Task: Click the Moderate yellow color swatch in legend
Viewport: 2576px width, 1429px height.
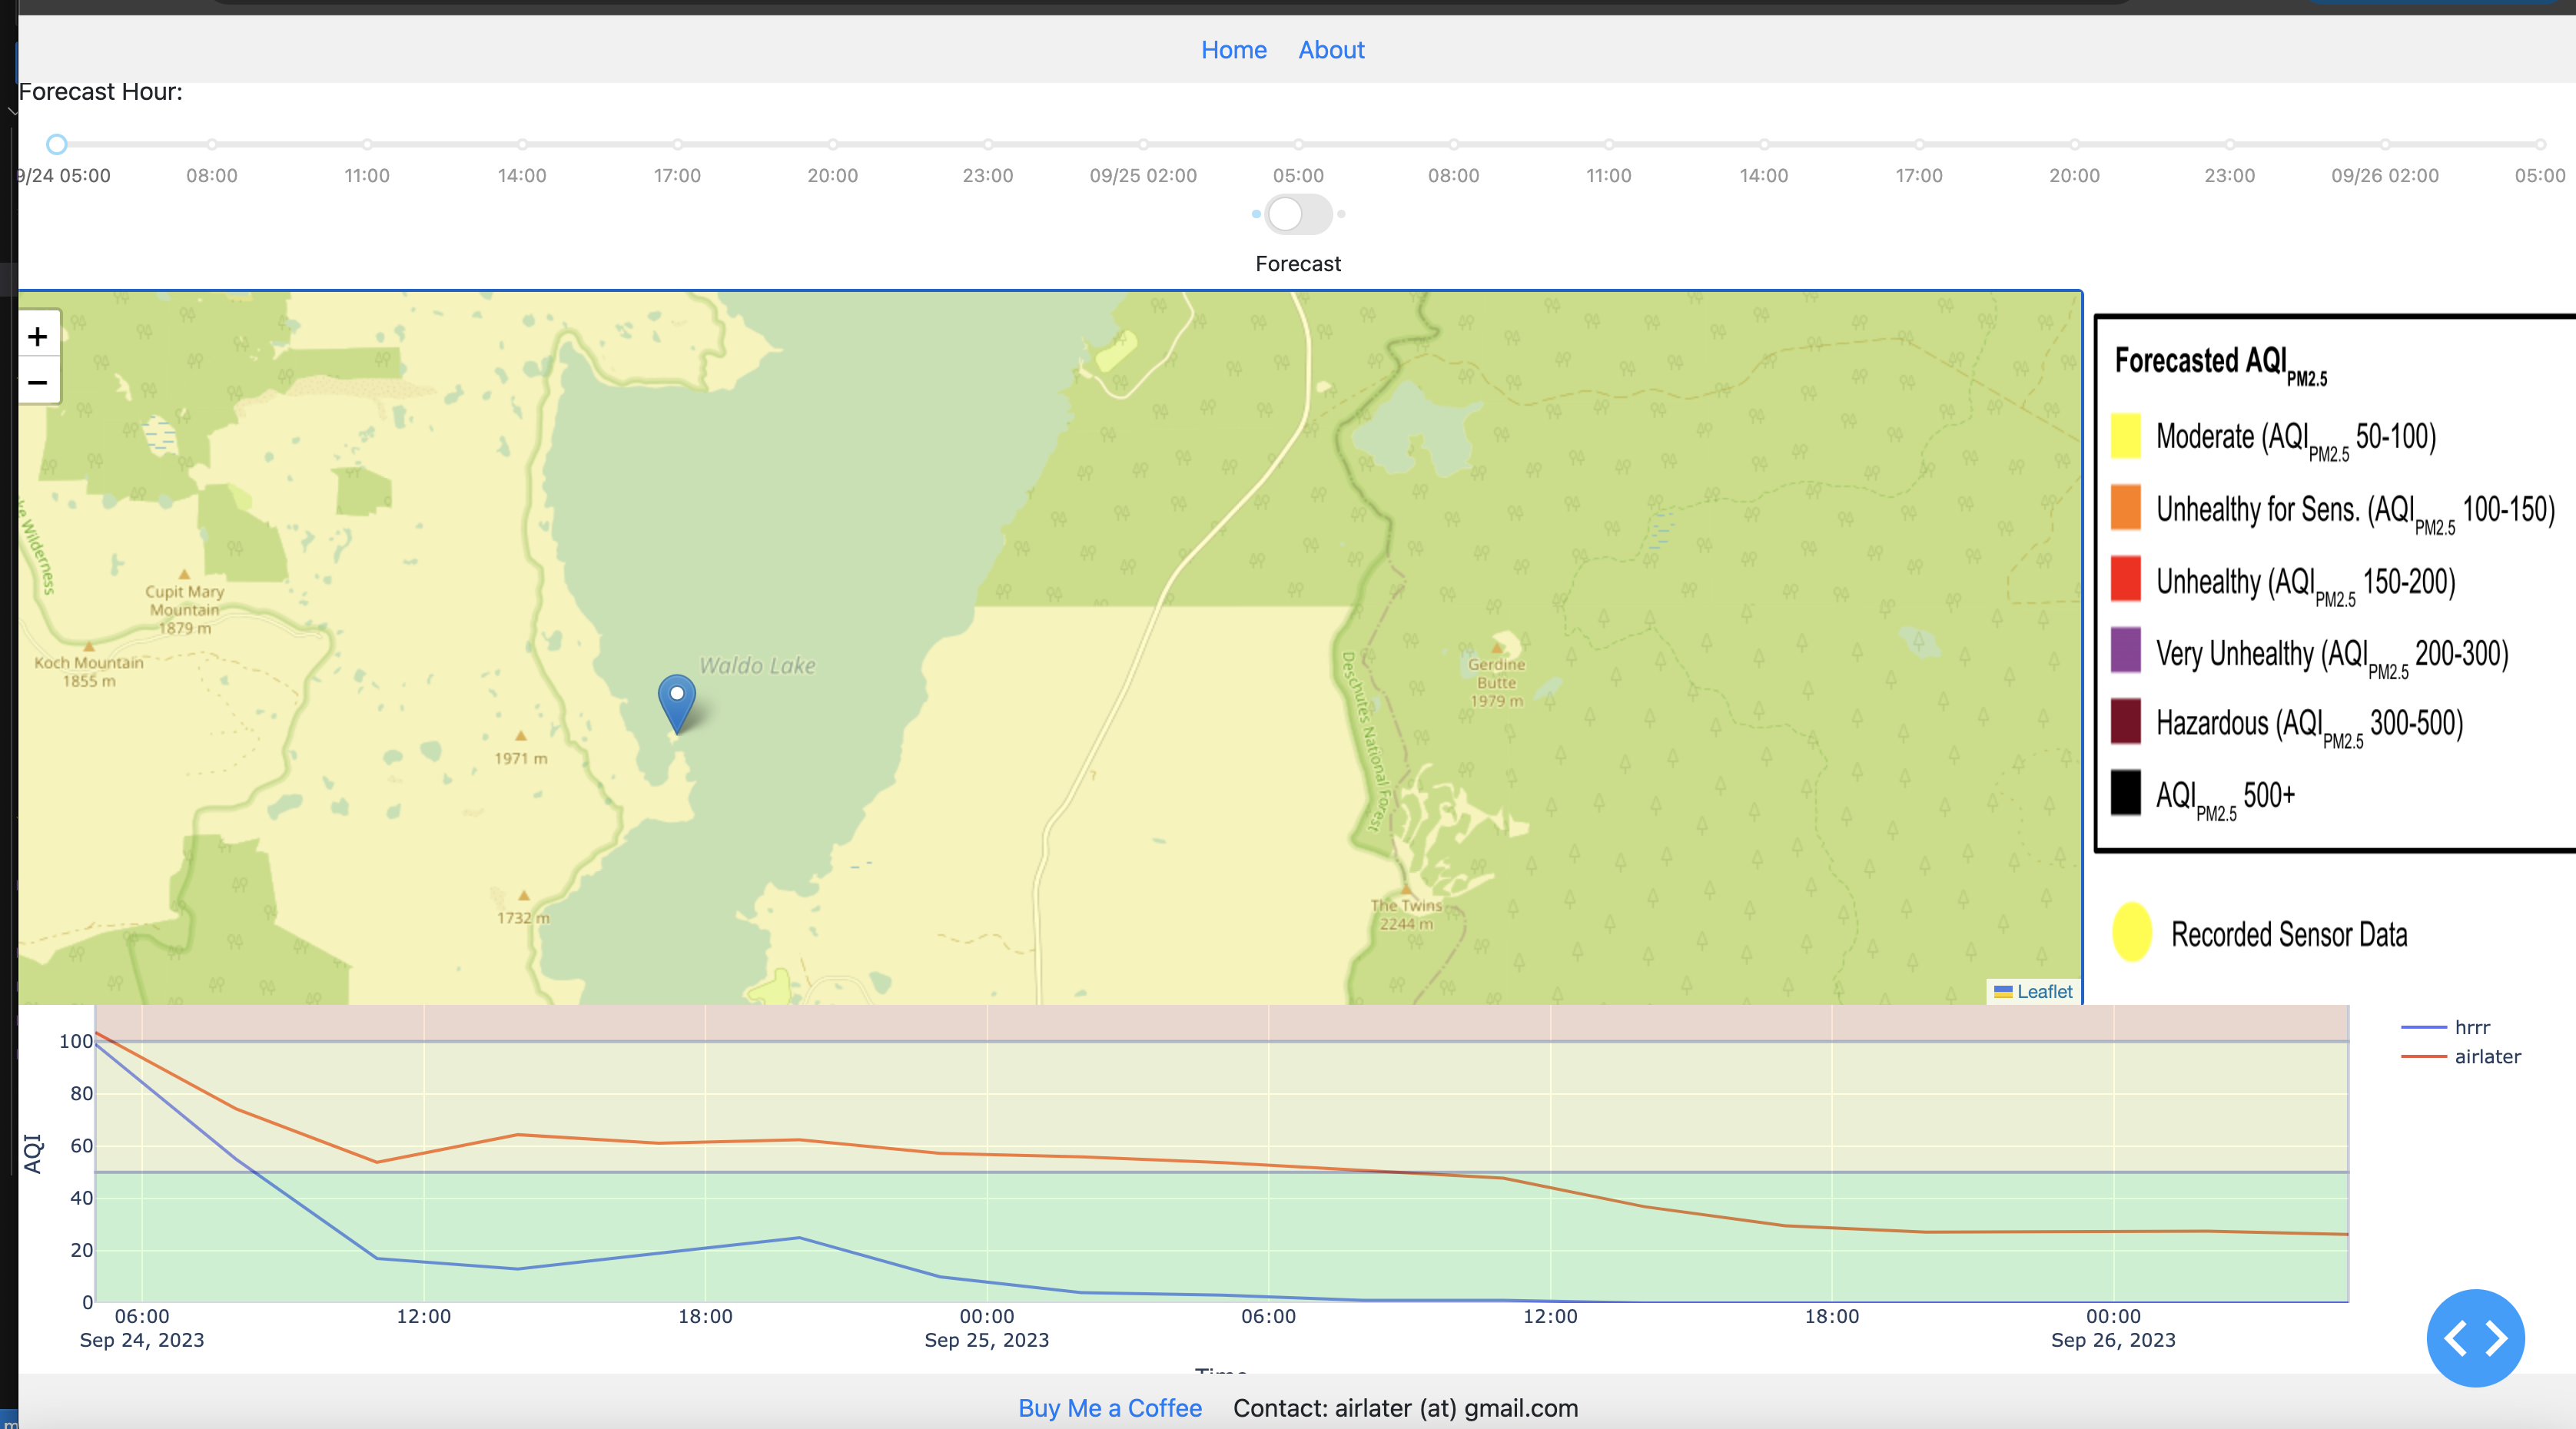Action: (x=2125, y=437)
